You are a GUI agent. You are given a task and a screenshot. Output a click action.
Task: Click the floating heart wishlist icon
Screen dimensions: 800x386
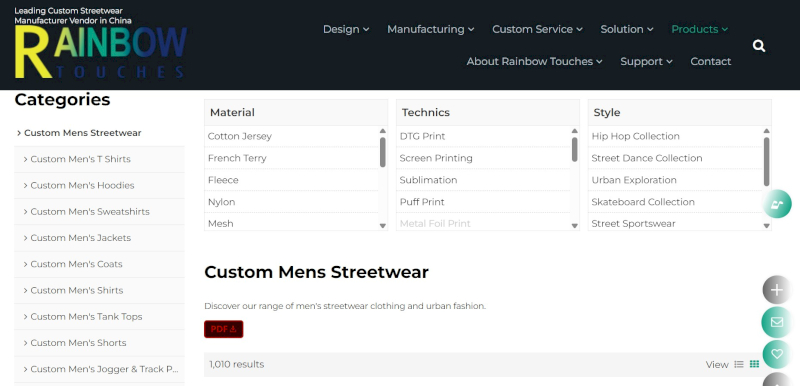777,354
